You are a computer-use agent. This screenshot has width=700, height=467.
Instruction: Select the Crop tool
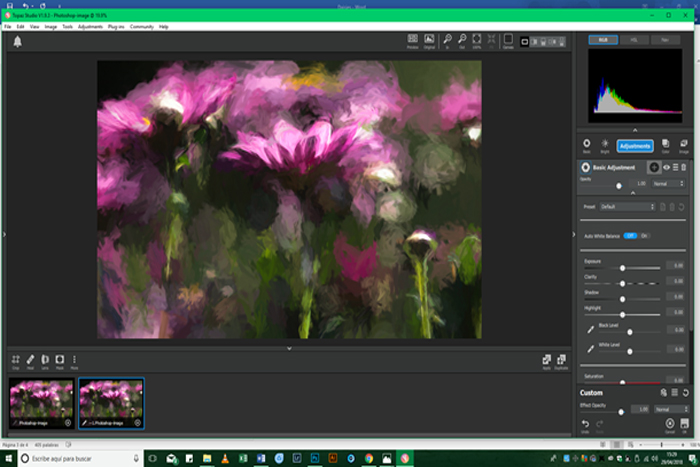click(16, 359)
